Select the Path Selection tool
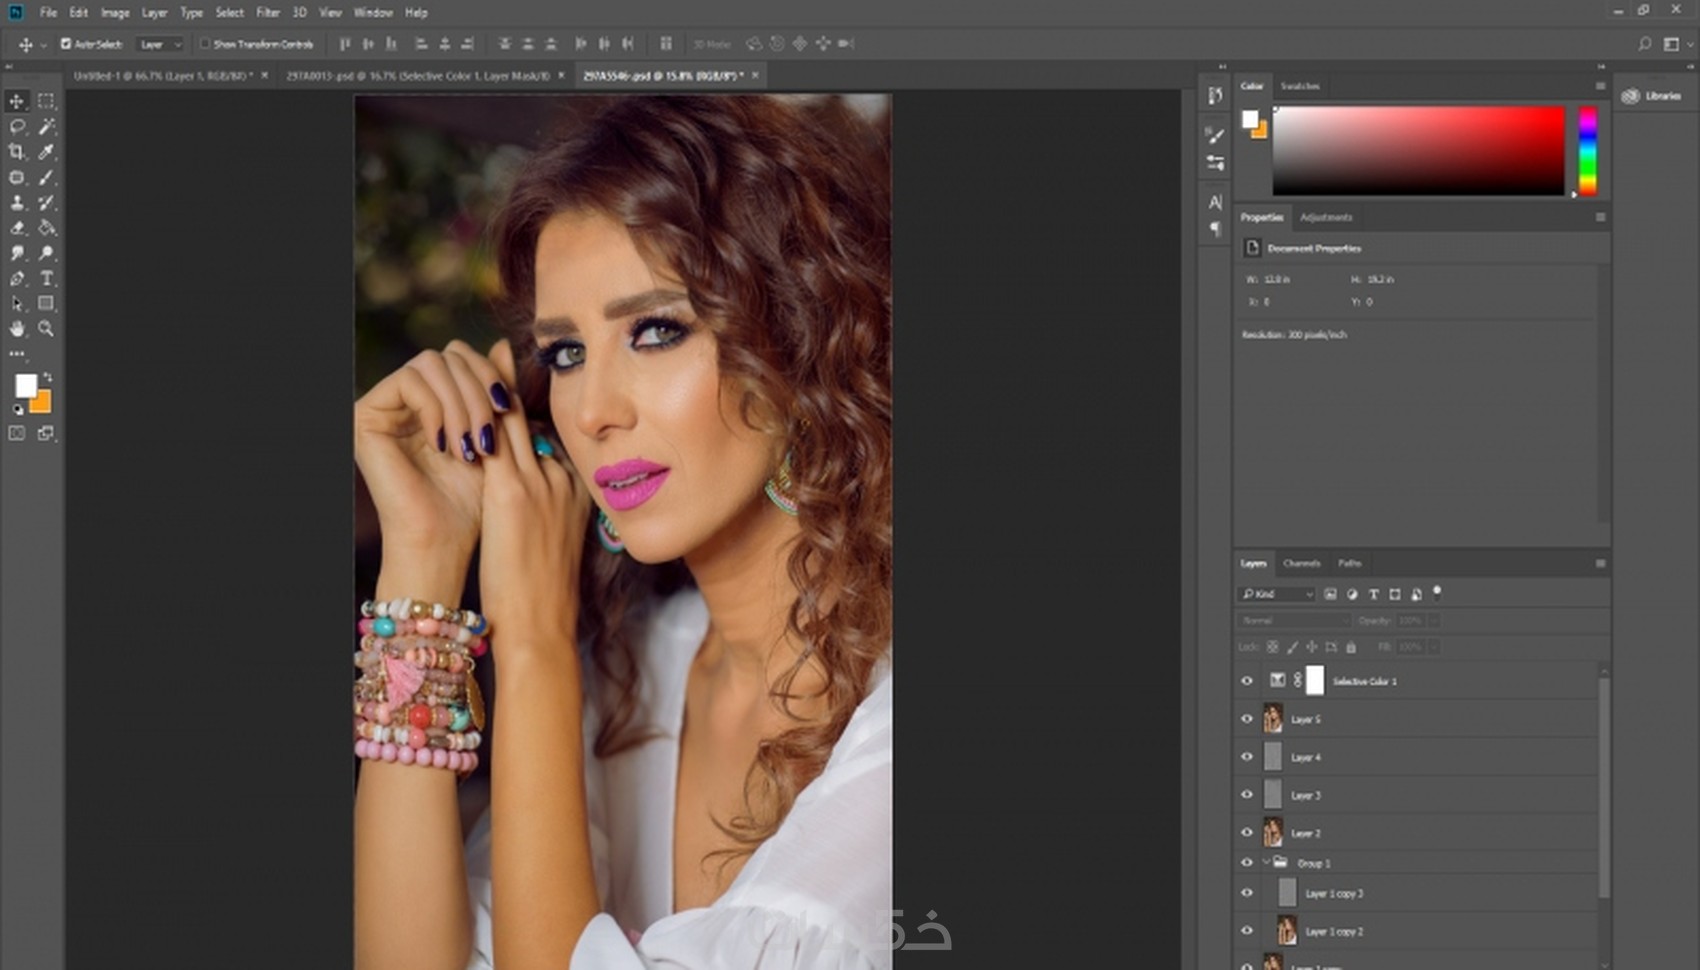Image resolution: width=1700 pixels, height=970 pixels. pos(17,304)
